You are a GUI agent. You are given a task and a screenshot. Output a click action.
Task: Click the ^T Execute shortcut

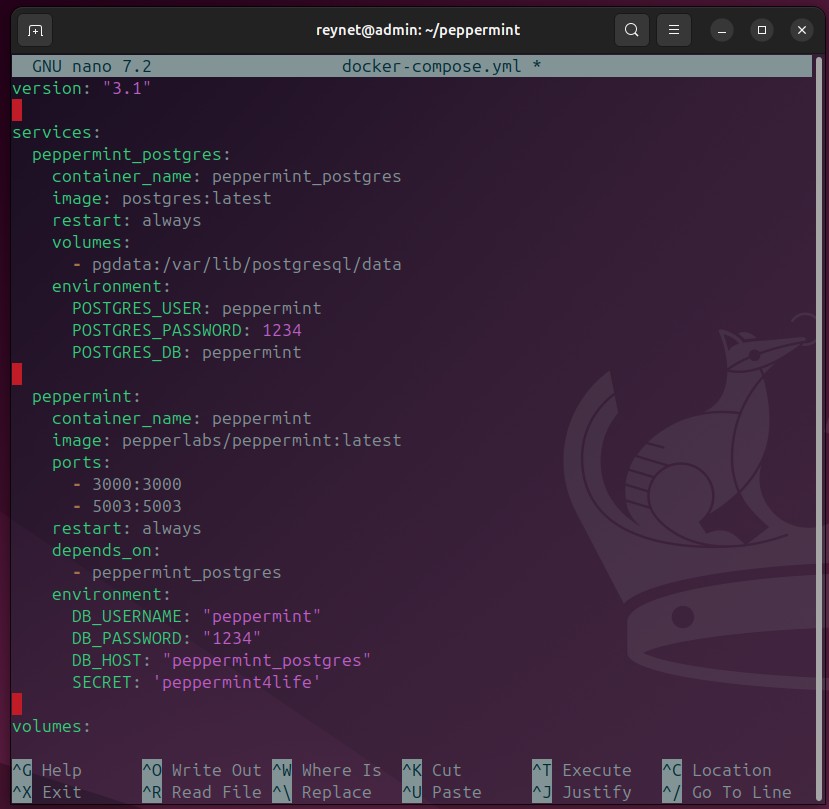point(582,770)
